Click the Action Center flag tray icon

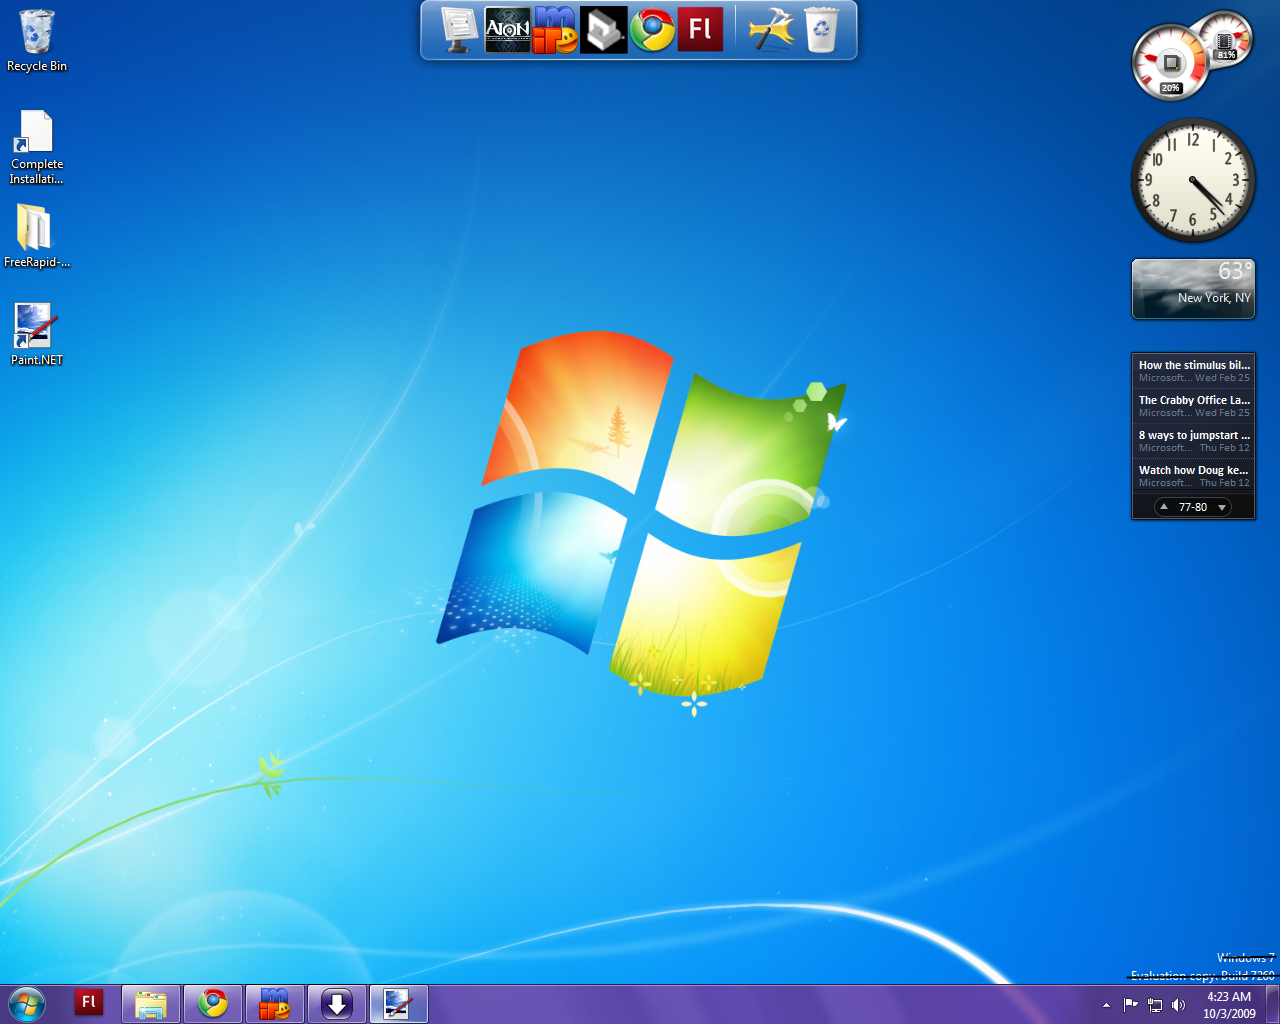coord(1131,1005)
